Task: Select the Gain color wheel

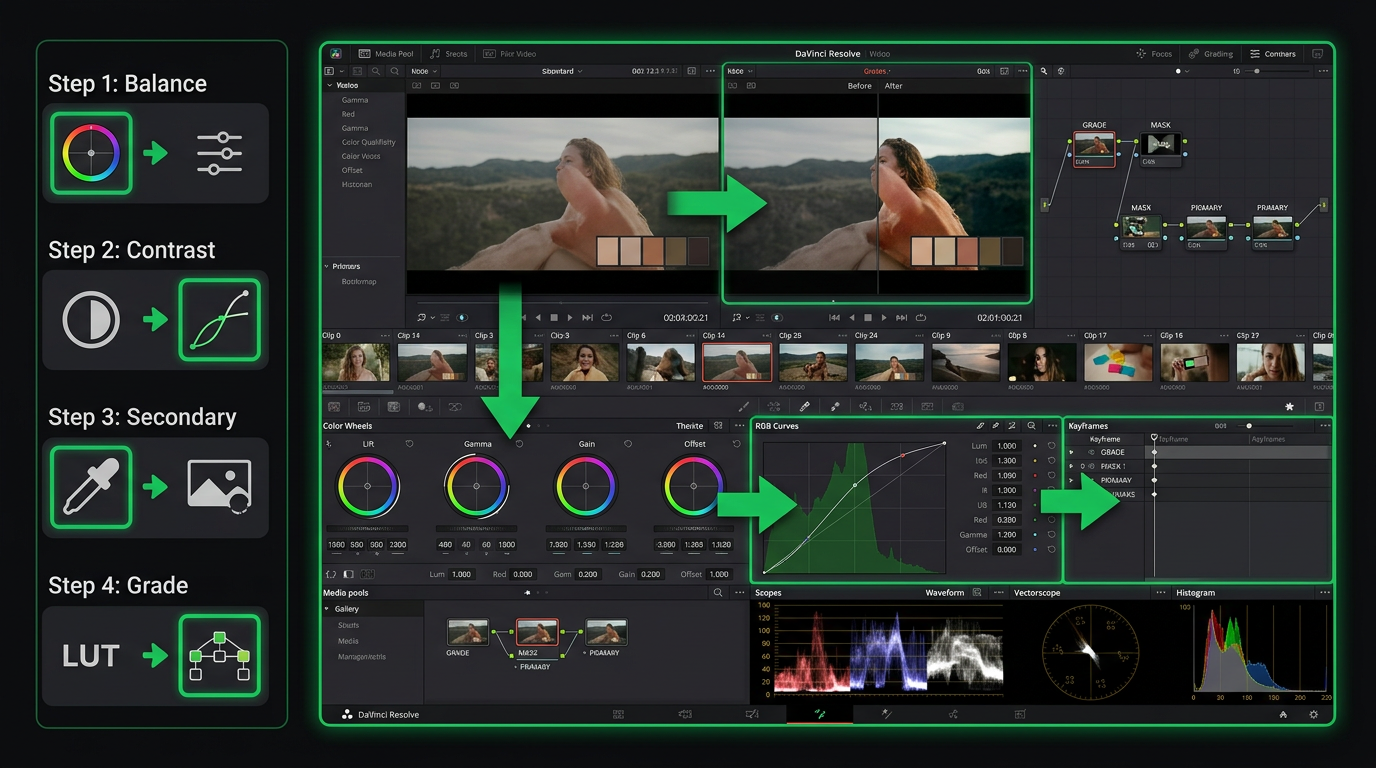Action: (x=585, y=487)
